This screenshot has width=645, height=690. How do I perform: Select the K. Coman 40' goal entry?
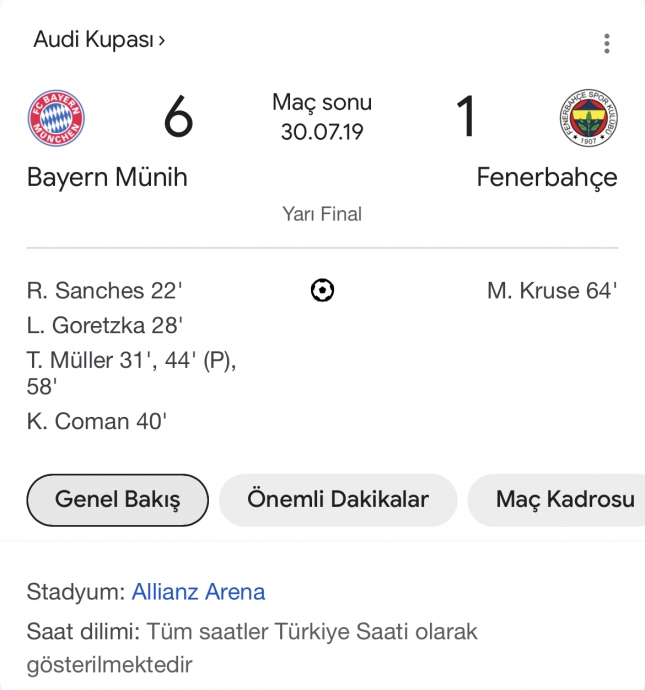click(x=97, y=421)
